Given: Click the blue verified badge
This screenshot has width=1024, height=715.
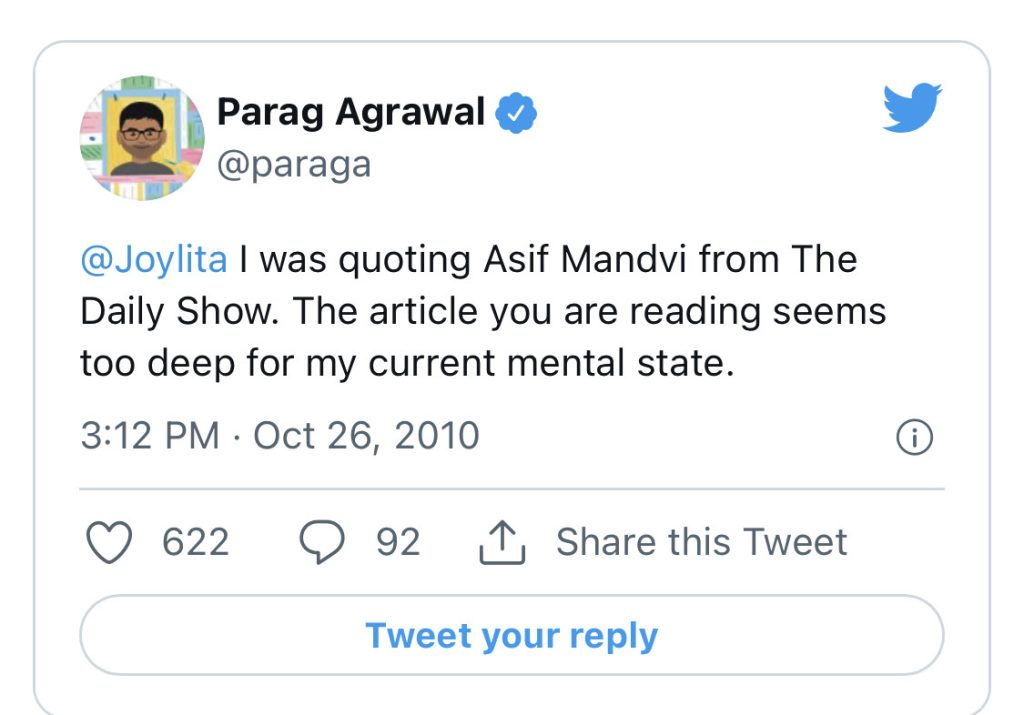Looking at the screenshot, I should [517, 113].
